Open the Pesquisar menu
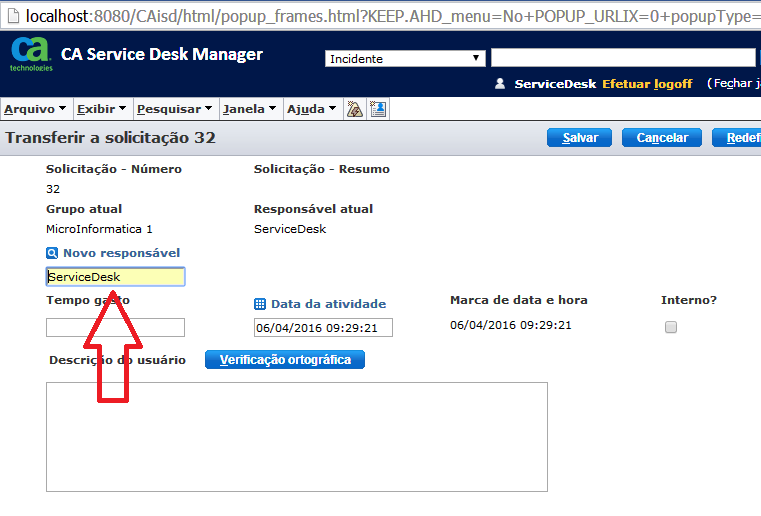761x516 pixels. [x=175, y=109]
